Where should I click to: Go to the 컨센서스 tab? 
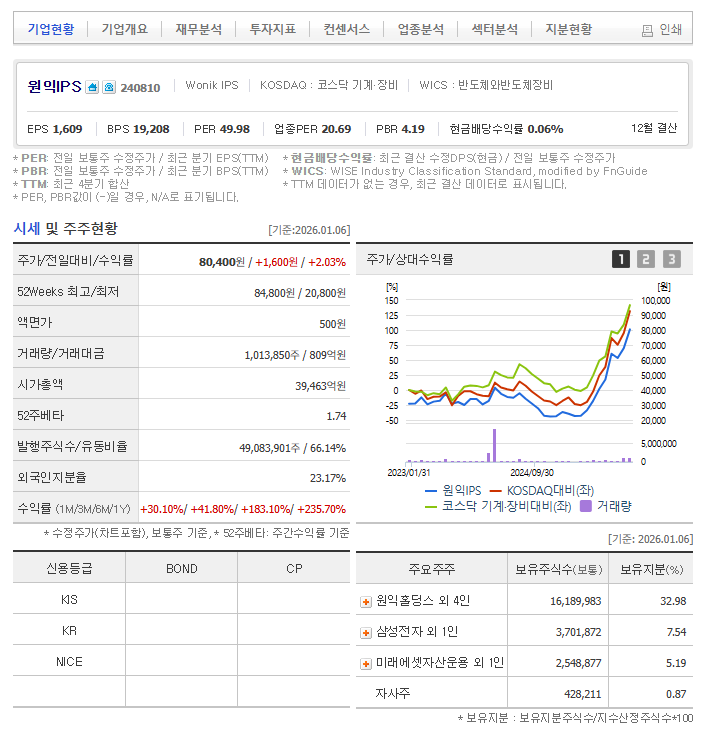[x=346, y=29]
